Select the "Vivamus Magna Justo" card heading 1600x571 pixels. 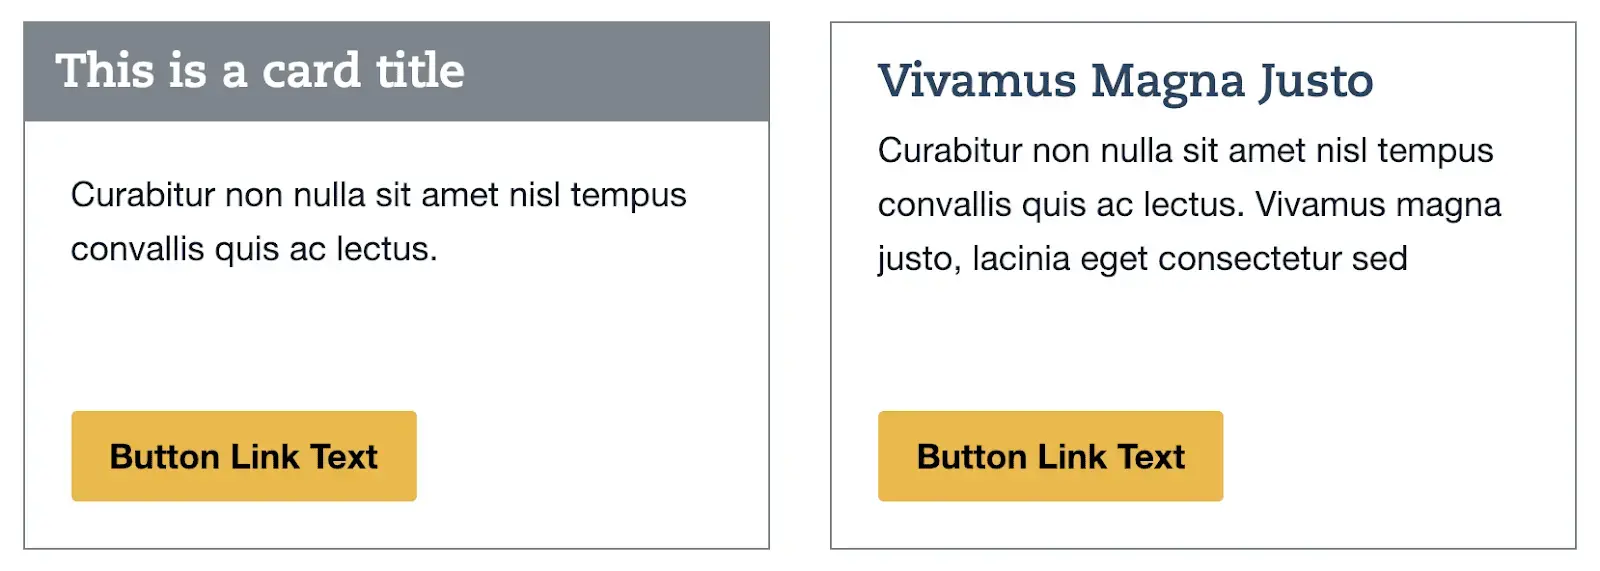[1125, 80]
